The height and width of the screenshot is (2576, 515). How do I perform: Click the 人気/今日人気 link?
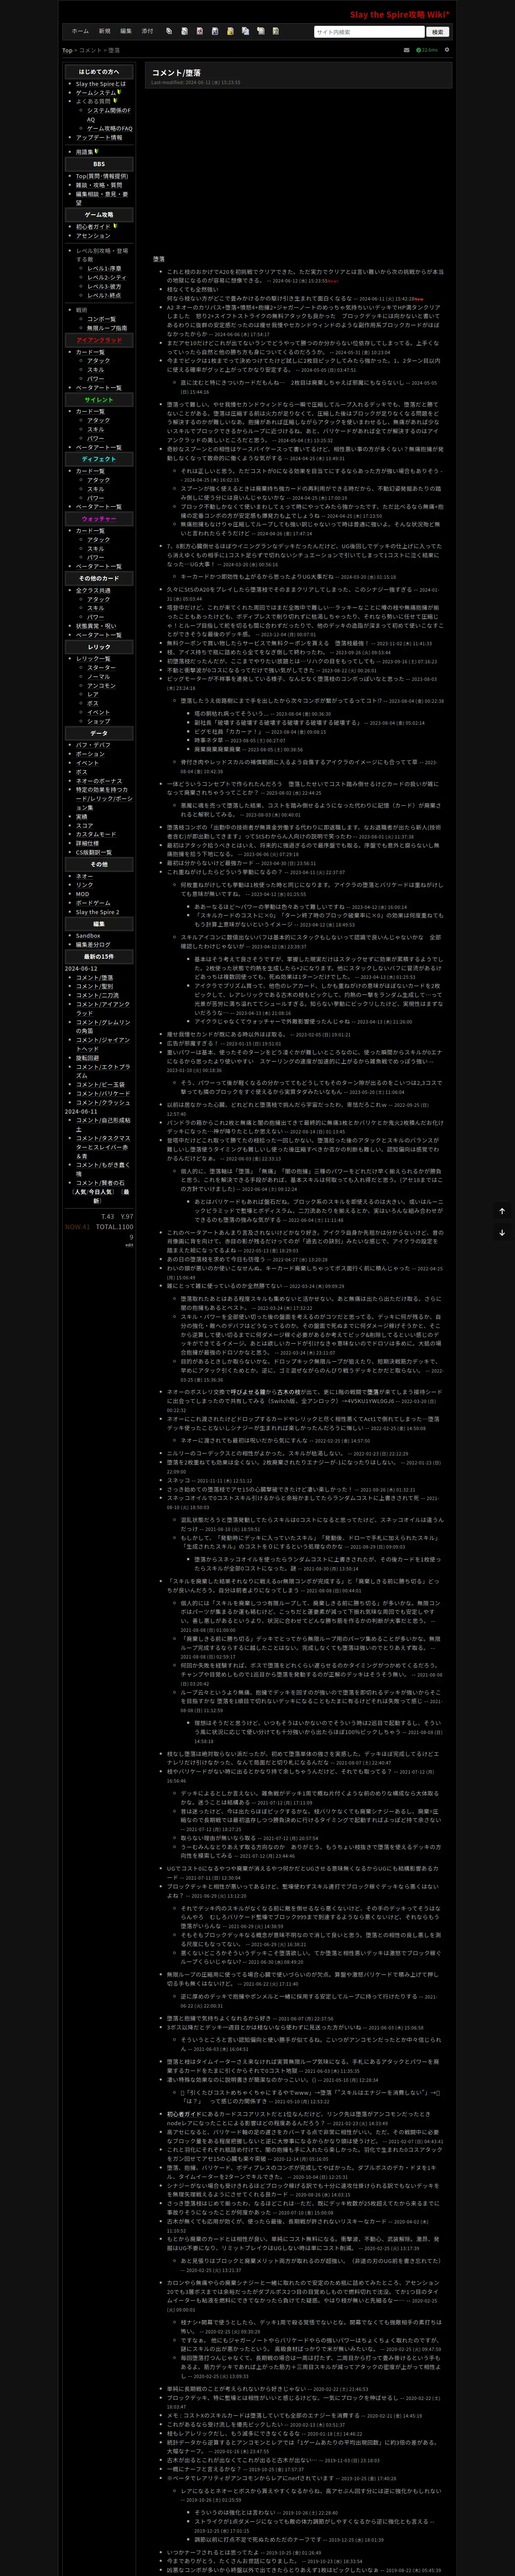tap(93, 1192)
